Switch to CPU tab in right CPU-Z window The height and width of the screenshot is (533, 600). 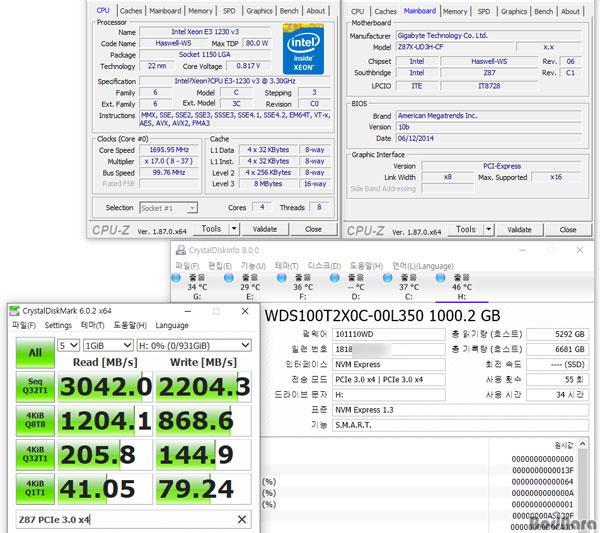357,11
